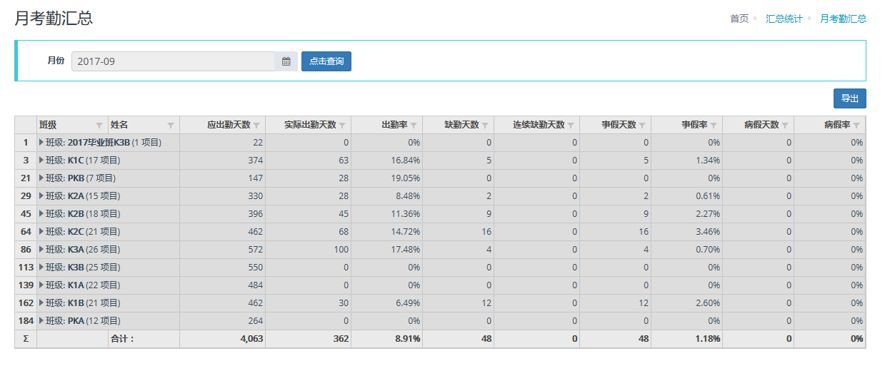
Task: Open filter icon on 应出勤天数 column
Action: (257, 125)
